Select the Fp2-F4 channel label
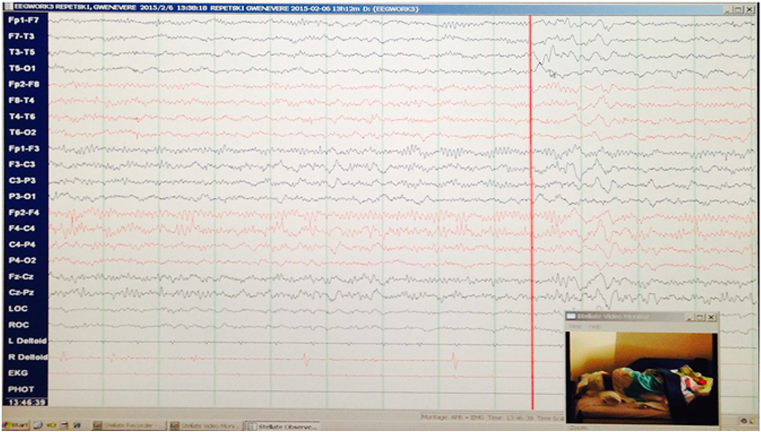Viewport: 761px width, 432px height. (23, 213)
